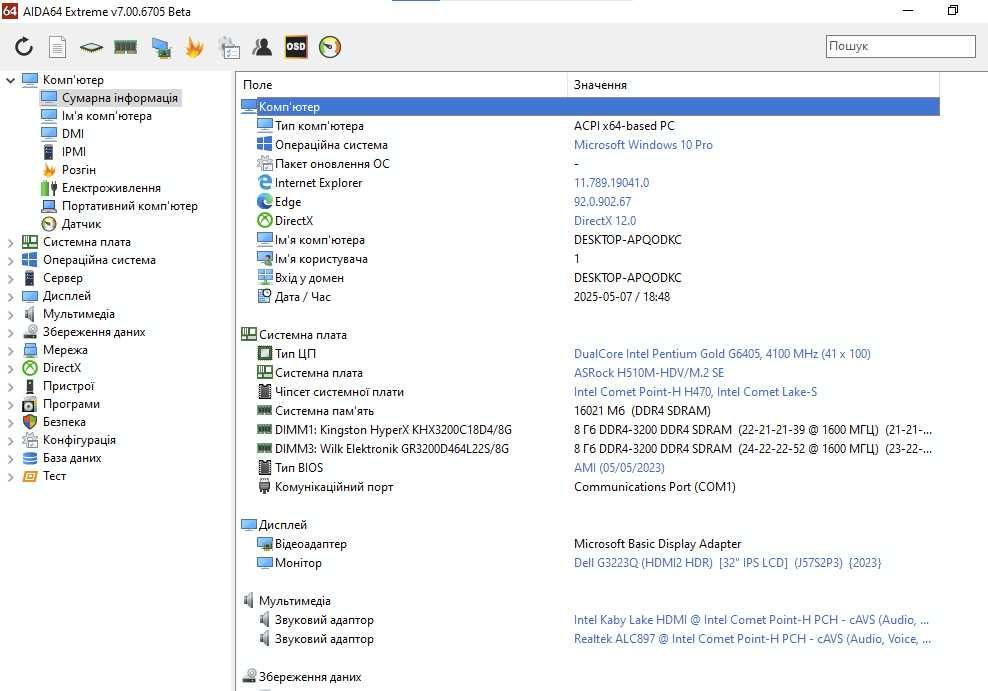Expand the Операційна система tree node
This screenshot has width=988, height=691.
tap(11, 260)
